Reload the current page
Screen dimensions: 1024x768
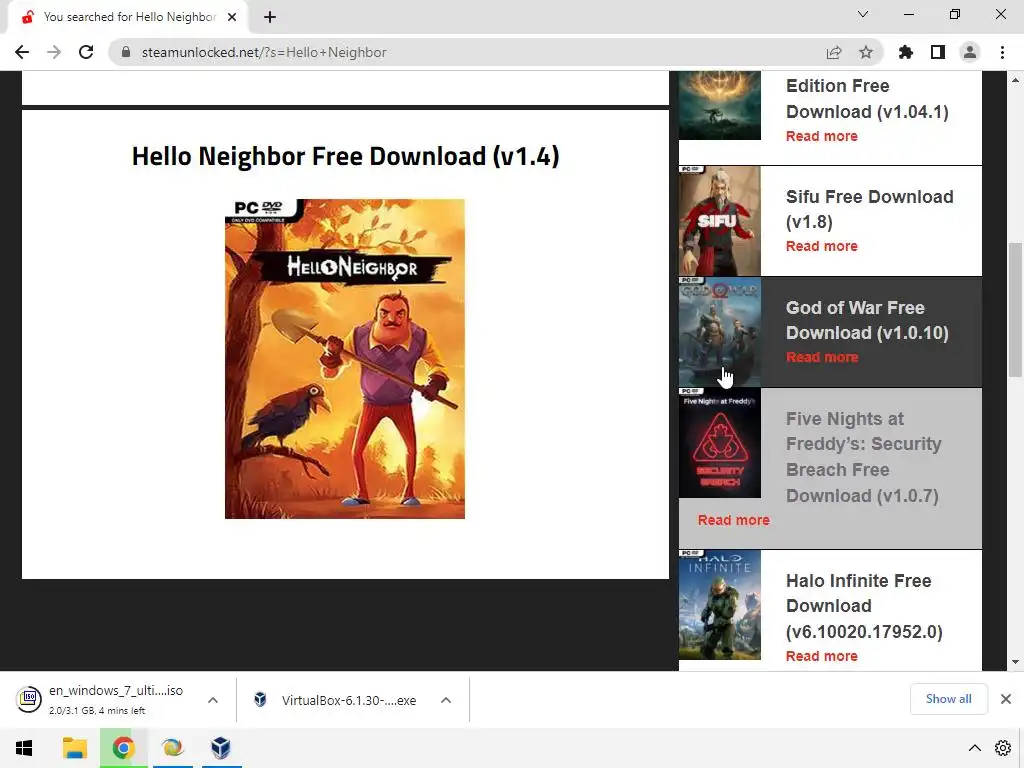86,52
